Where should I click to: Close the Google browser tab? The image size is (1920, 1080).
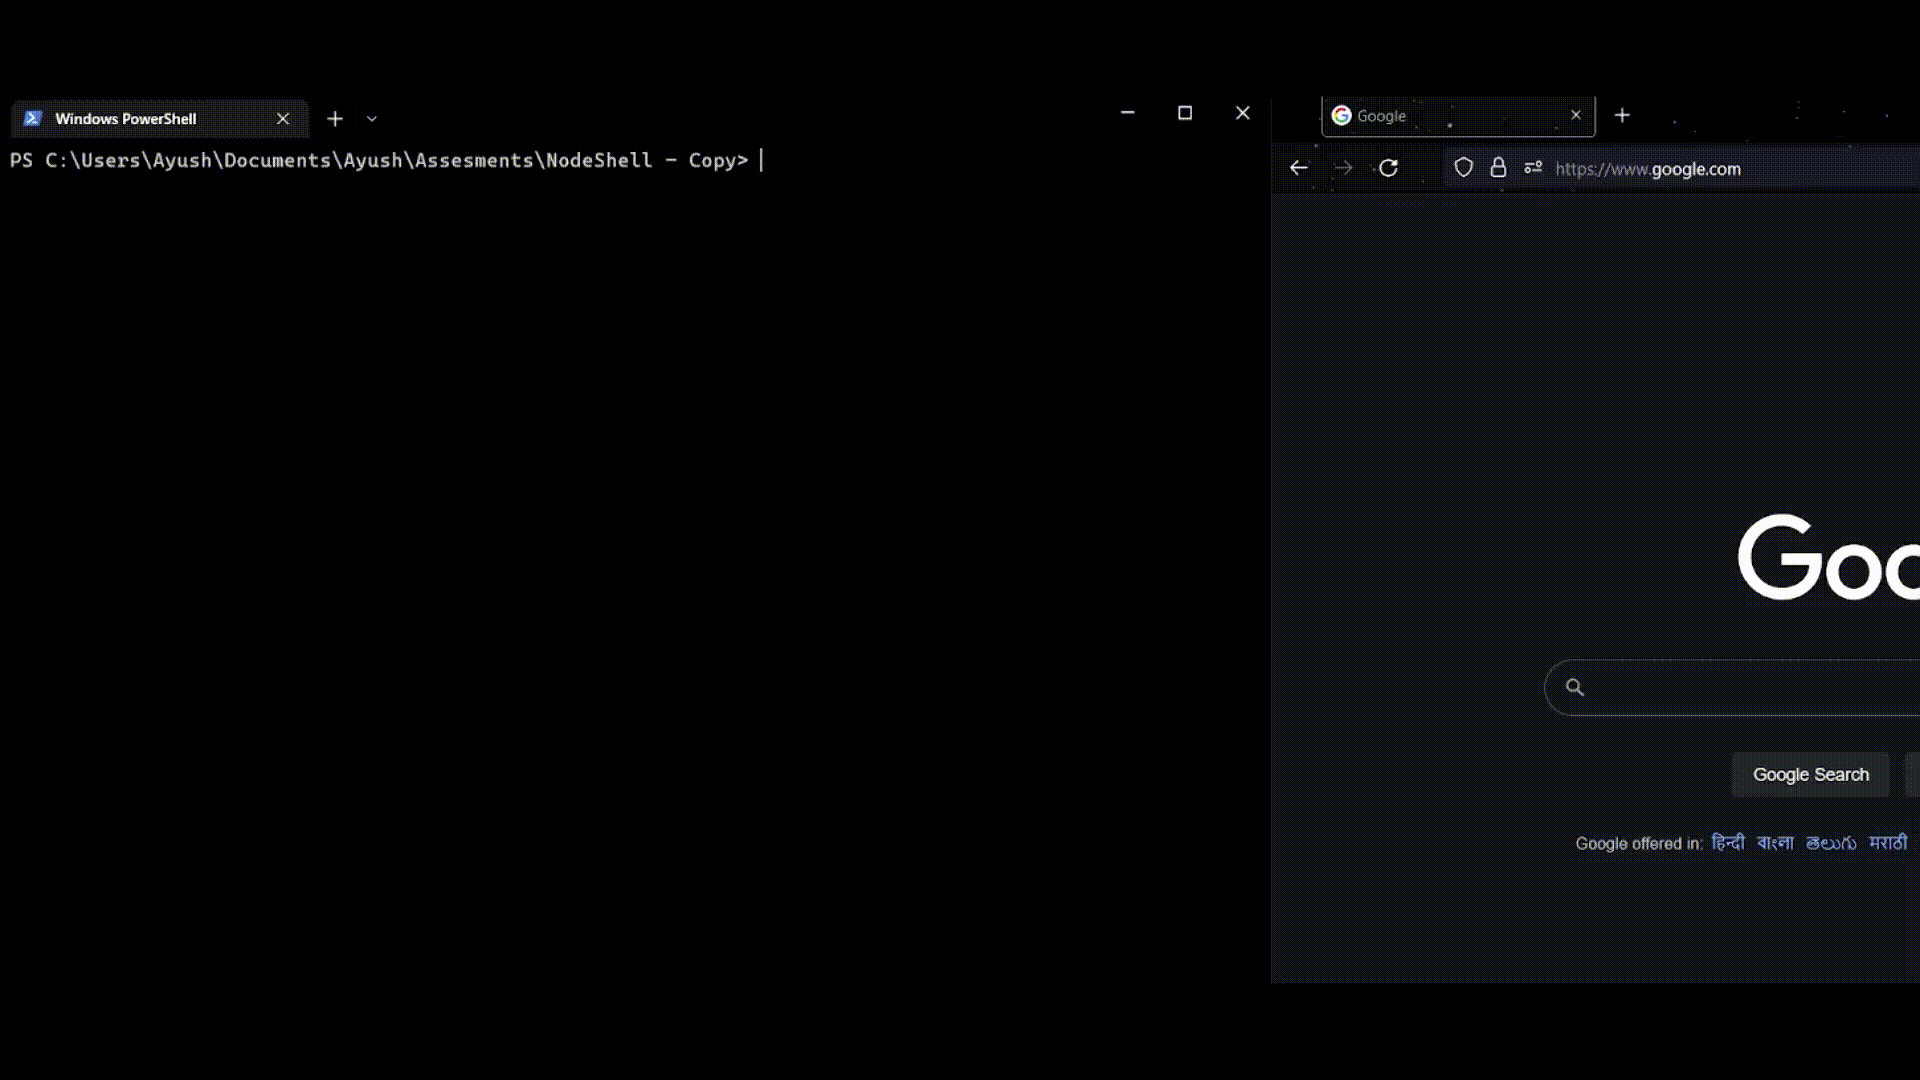[1576, 115]
